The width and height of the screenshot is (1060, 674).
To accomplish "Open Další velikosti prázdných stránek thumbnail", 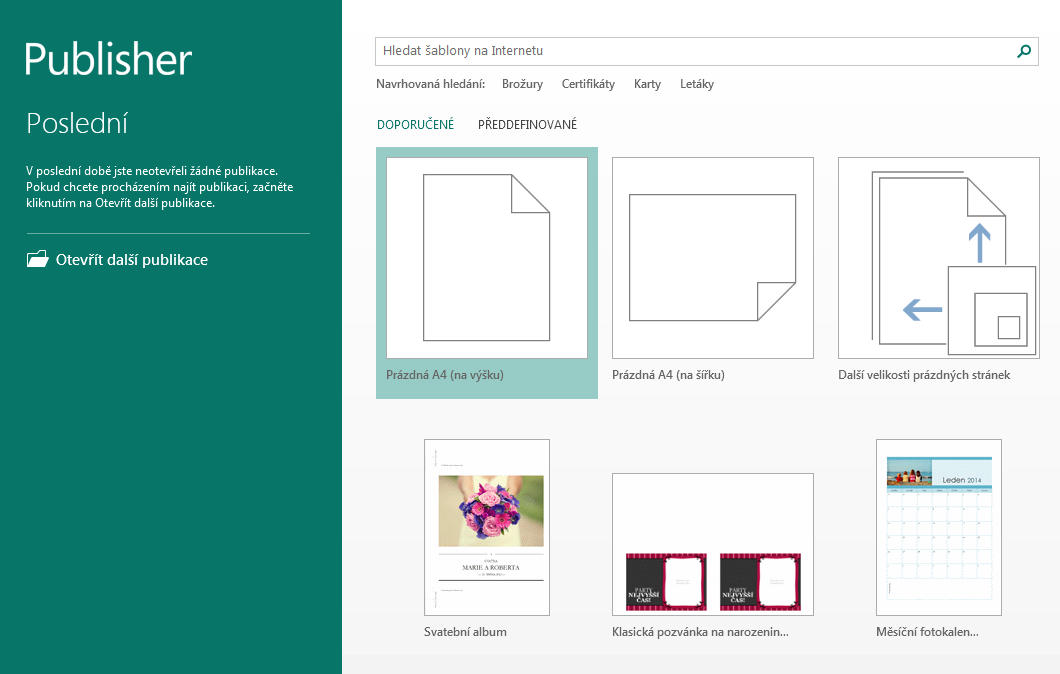I will click(938, 258).
